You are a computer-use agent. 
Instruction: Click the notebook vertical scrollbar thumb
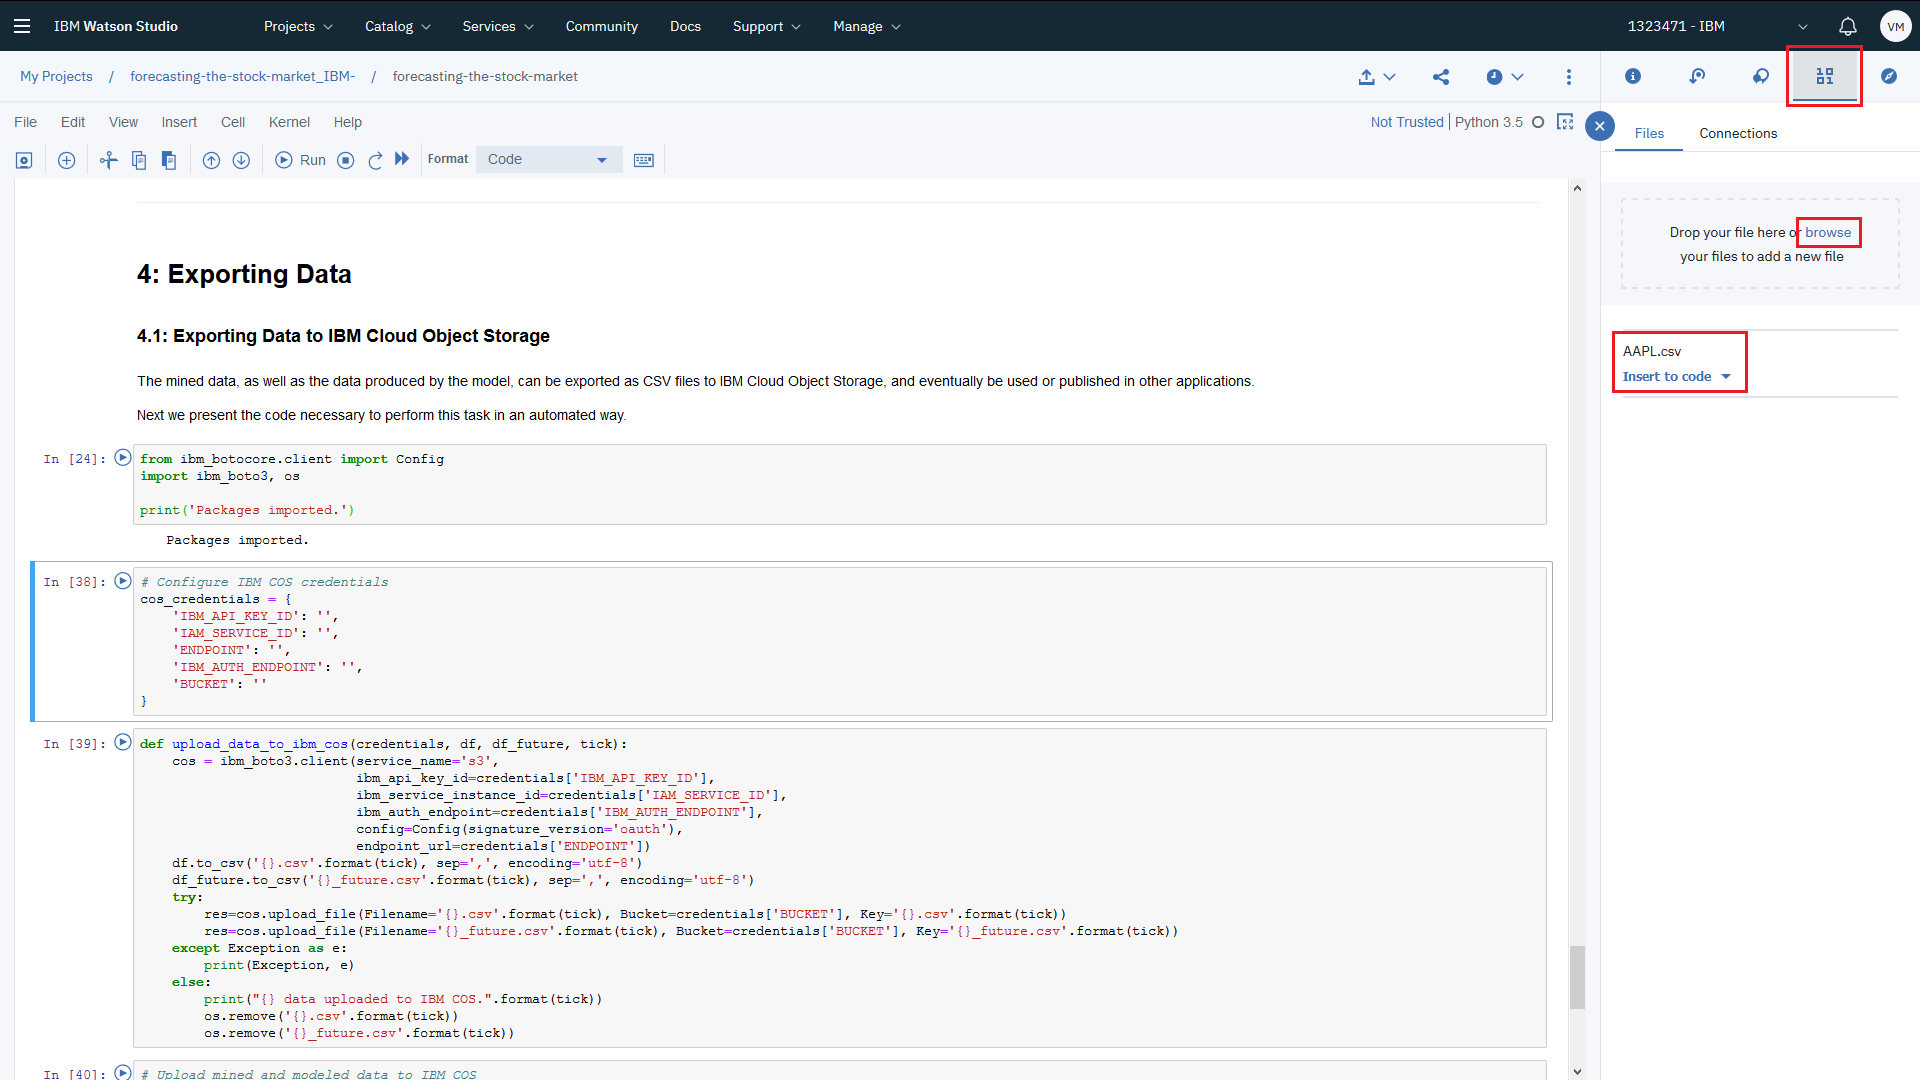[1577, 977]
